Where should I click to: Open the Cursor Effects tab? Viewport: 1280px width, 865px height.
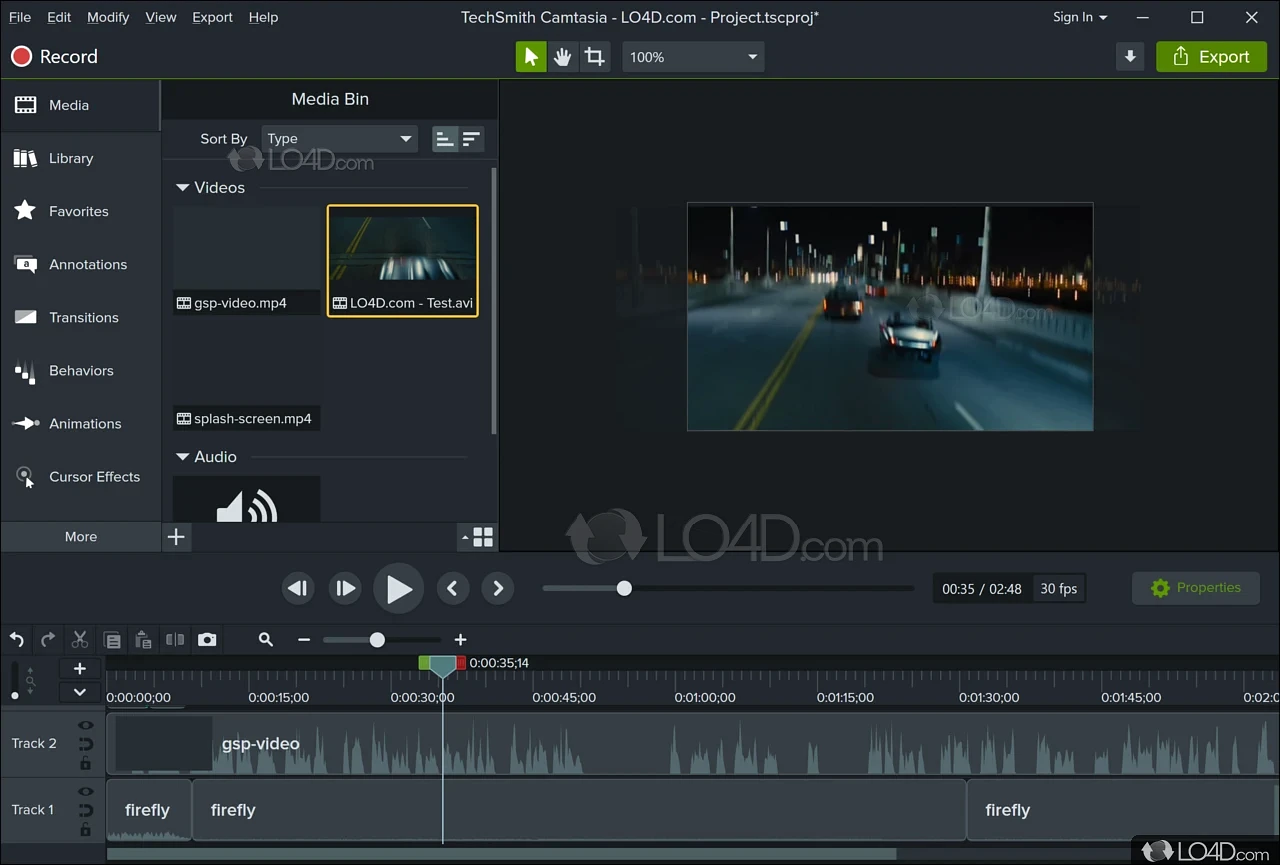click(x=80, y=476)
